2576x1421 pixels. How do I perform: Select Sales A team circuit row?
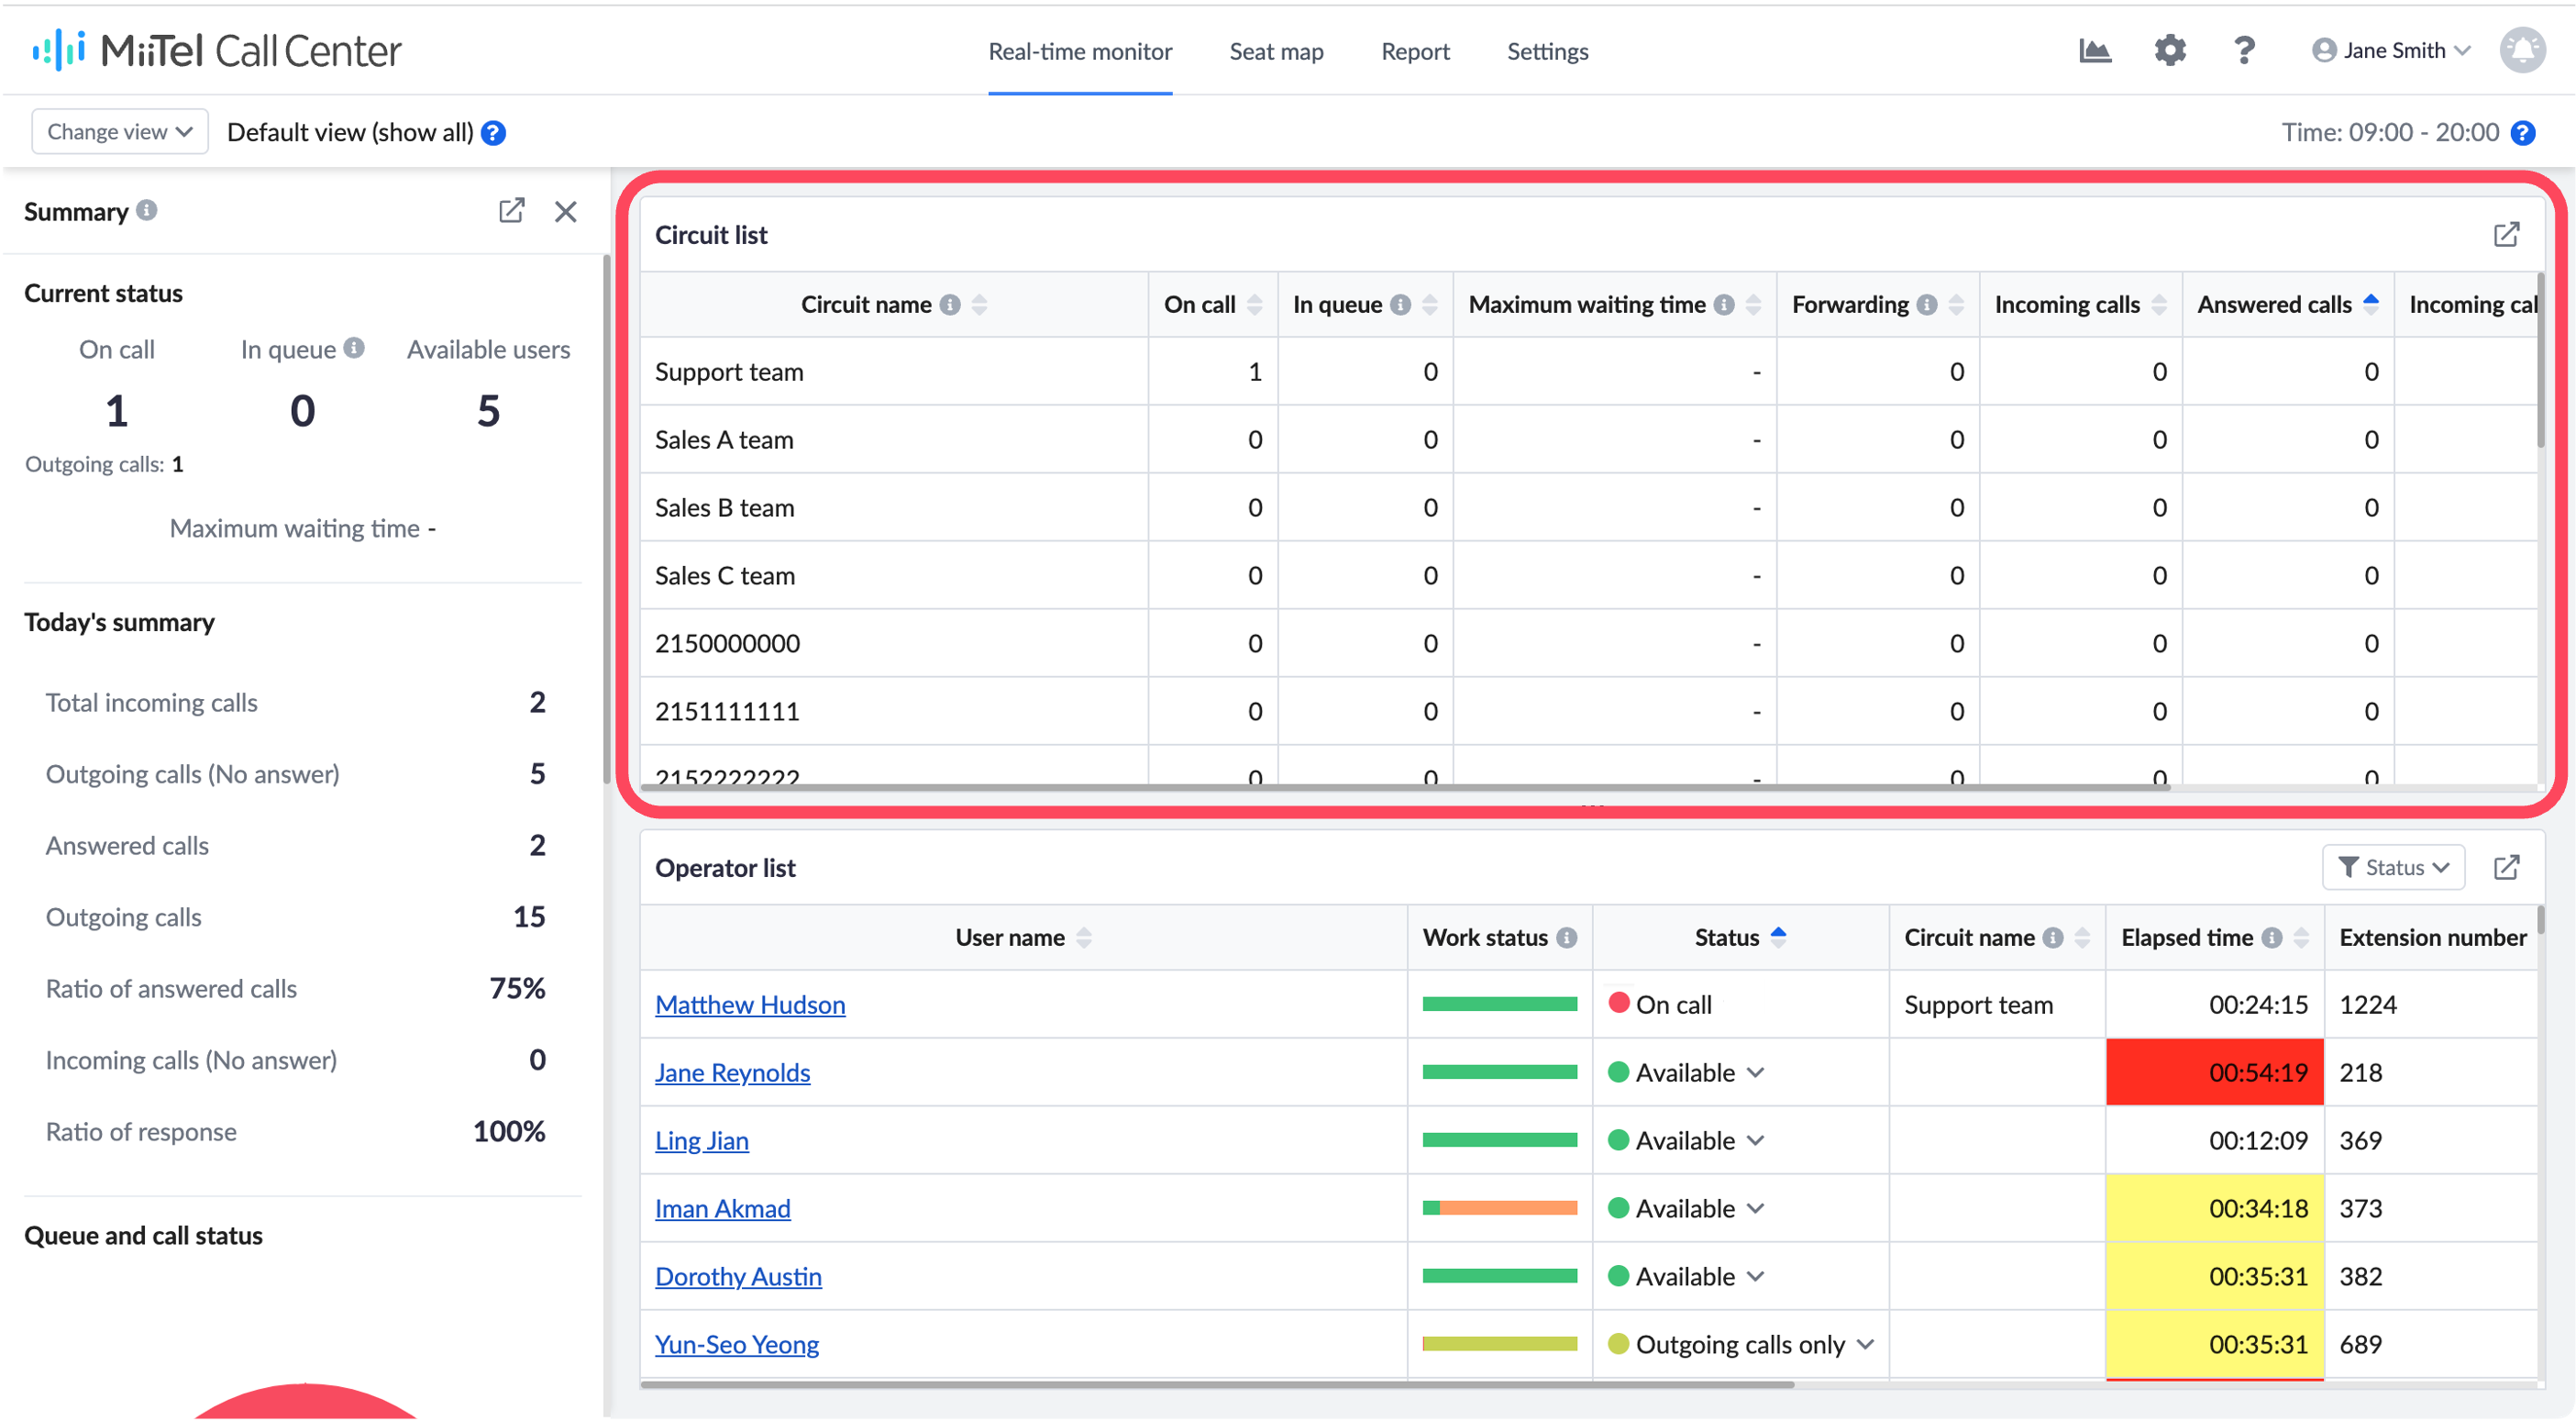(1588, 440)
